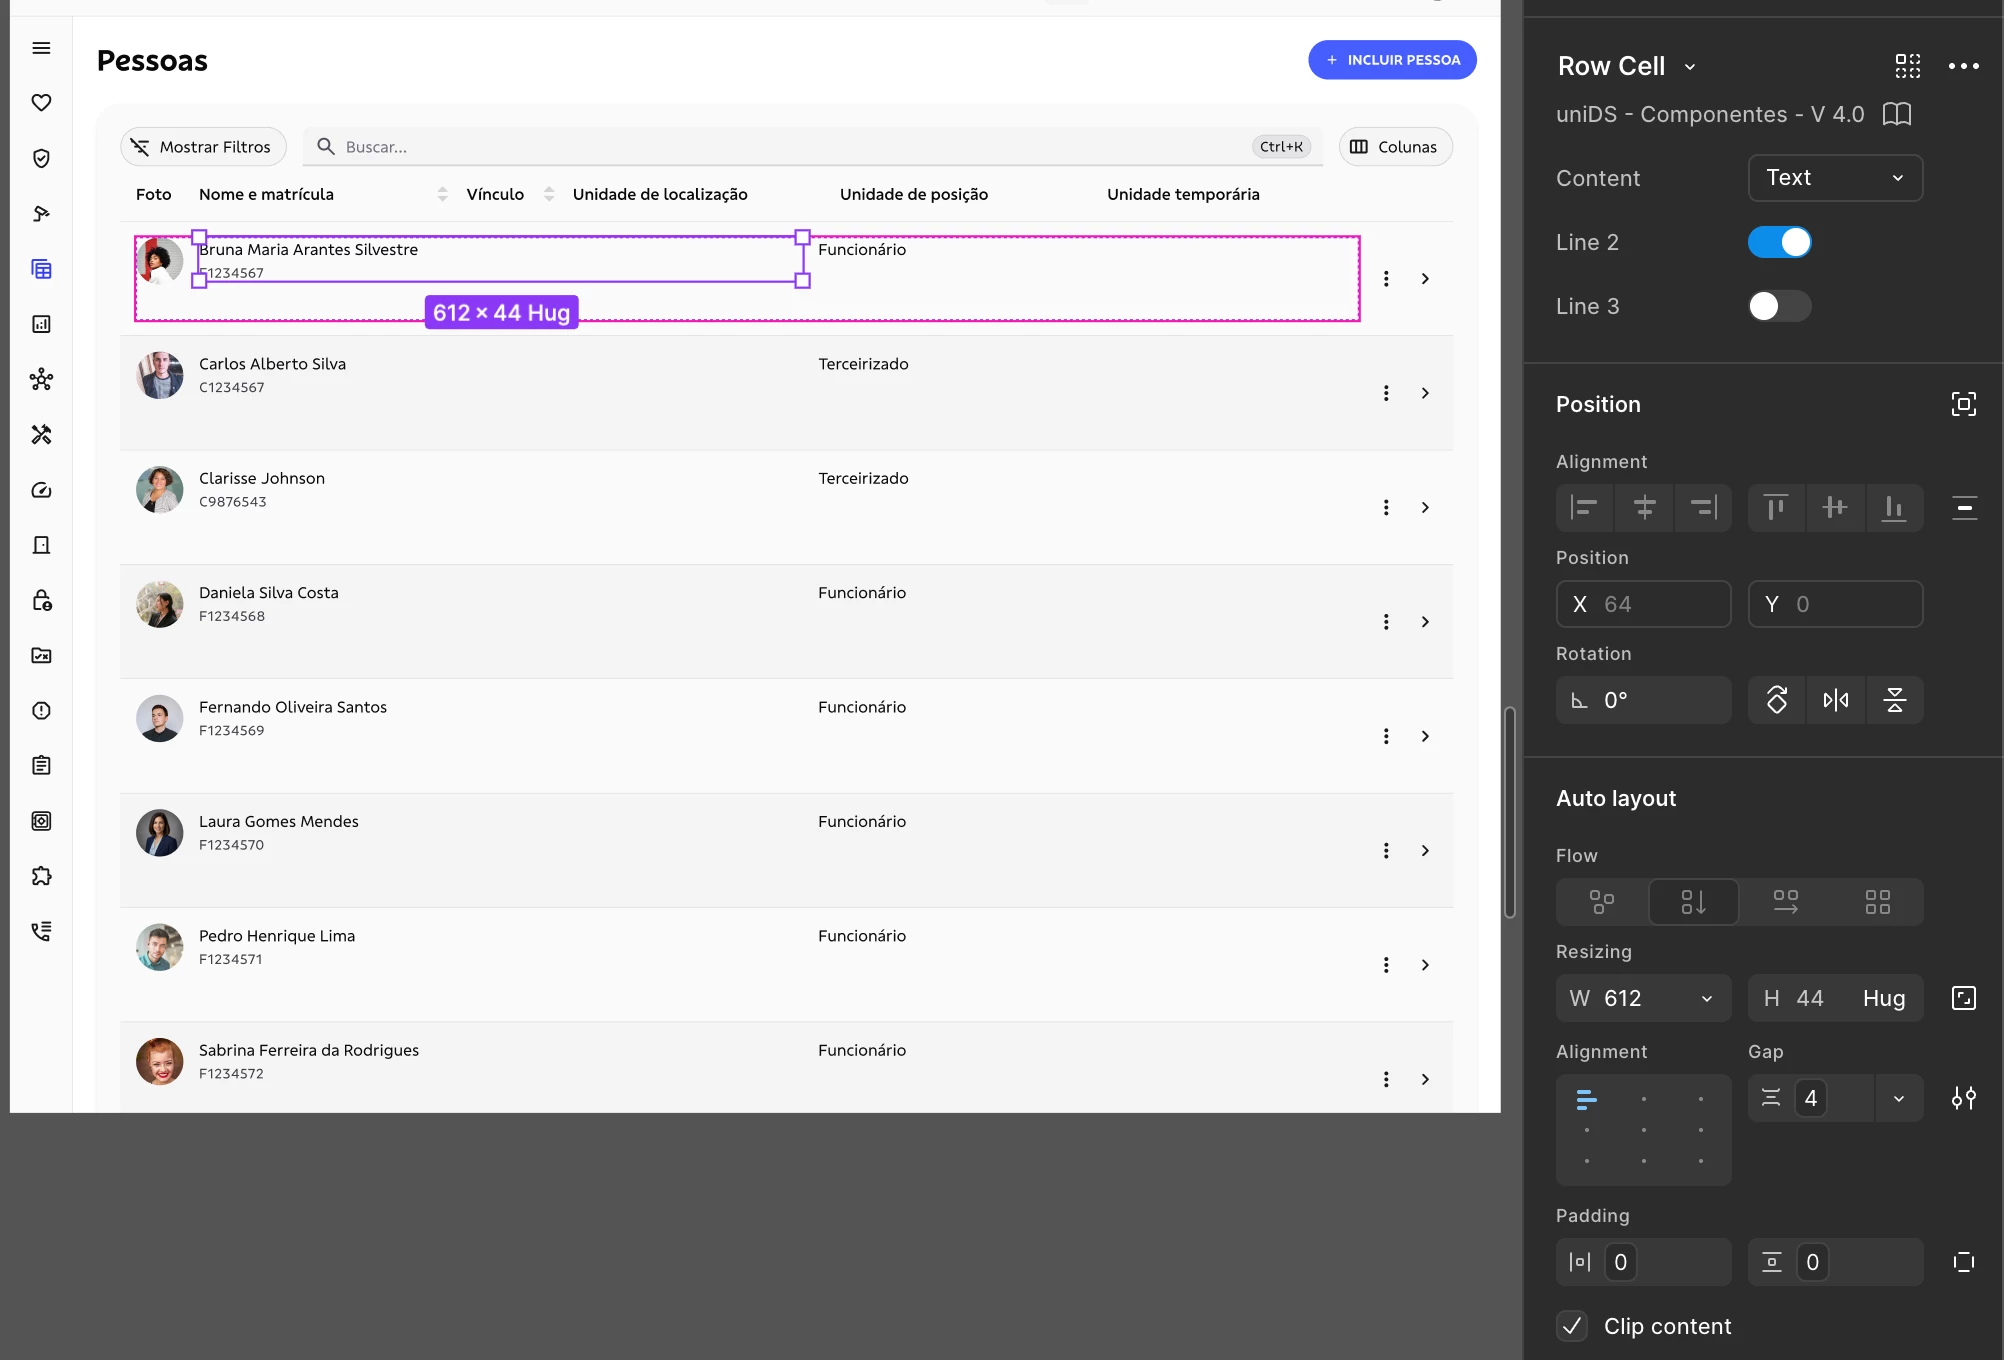This screenshot has width=2004, height=1360.
Task: Select the vertical flow layout option
Action: (x=1693, y=902)
